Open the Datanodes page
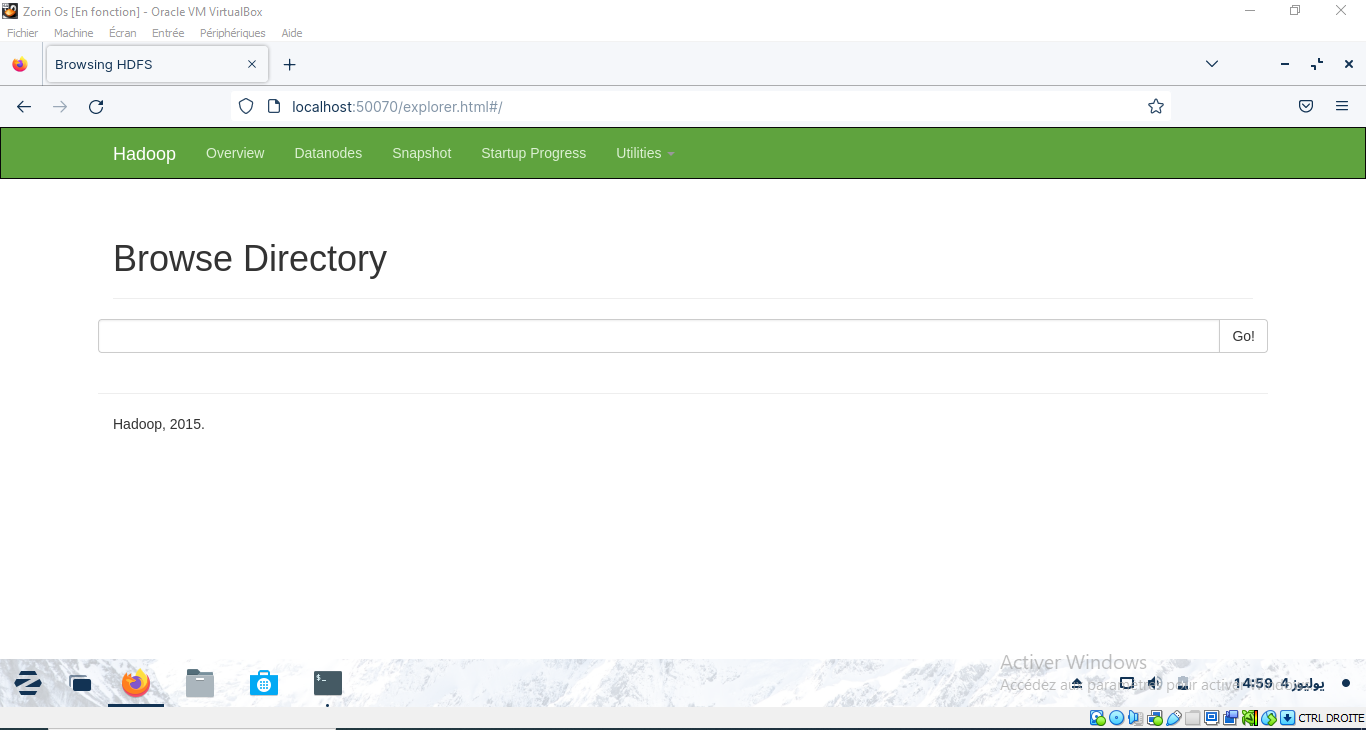The image size is (1366, 730). pos(328,153)
